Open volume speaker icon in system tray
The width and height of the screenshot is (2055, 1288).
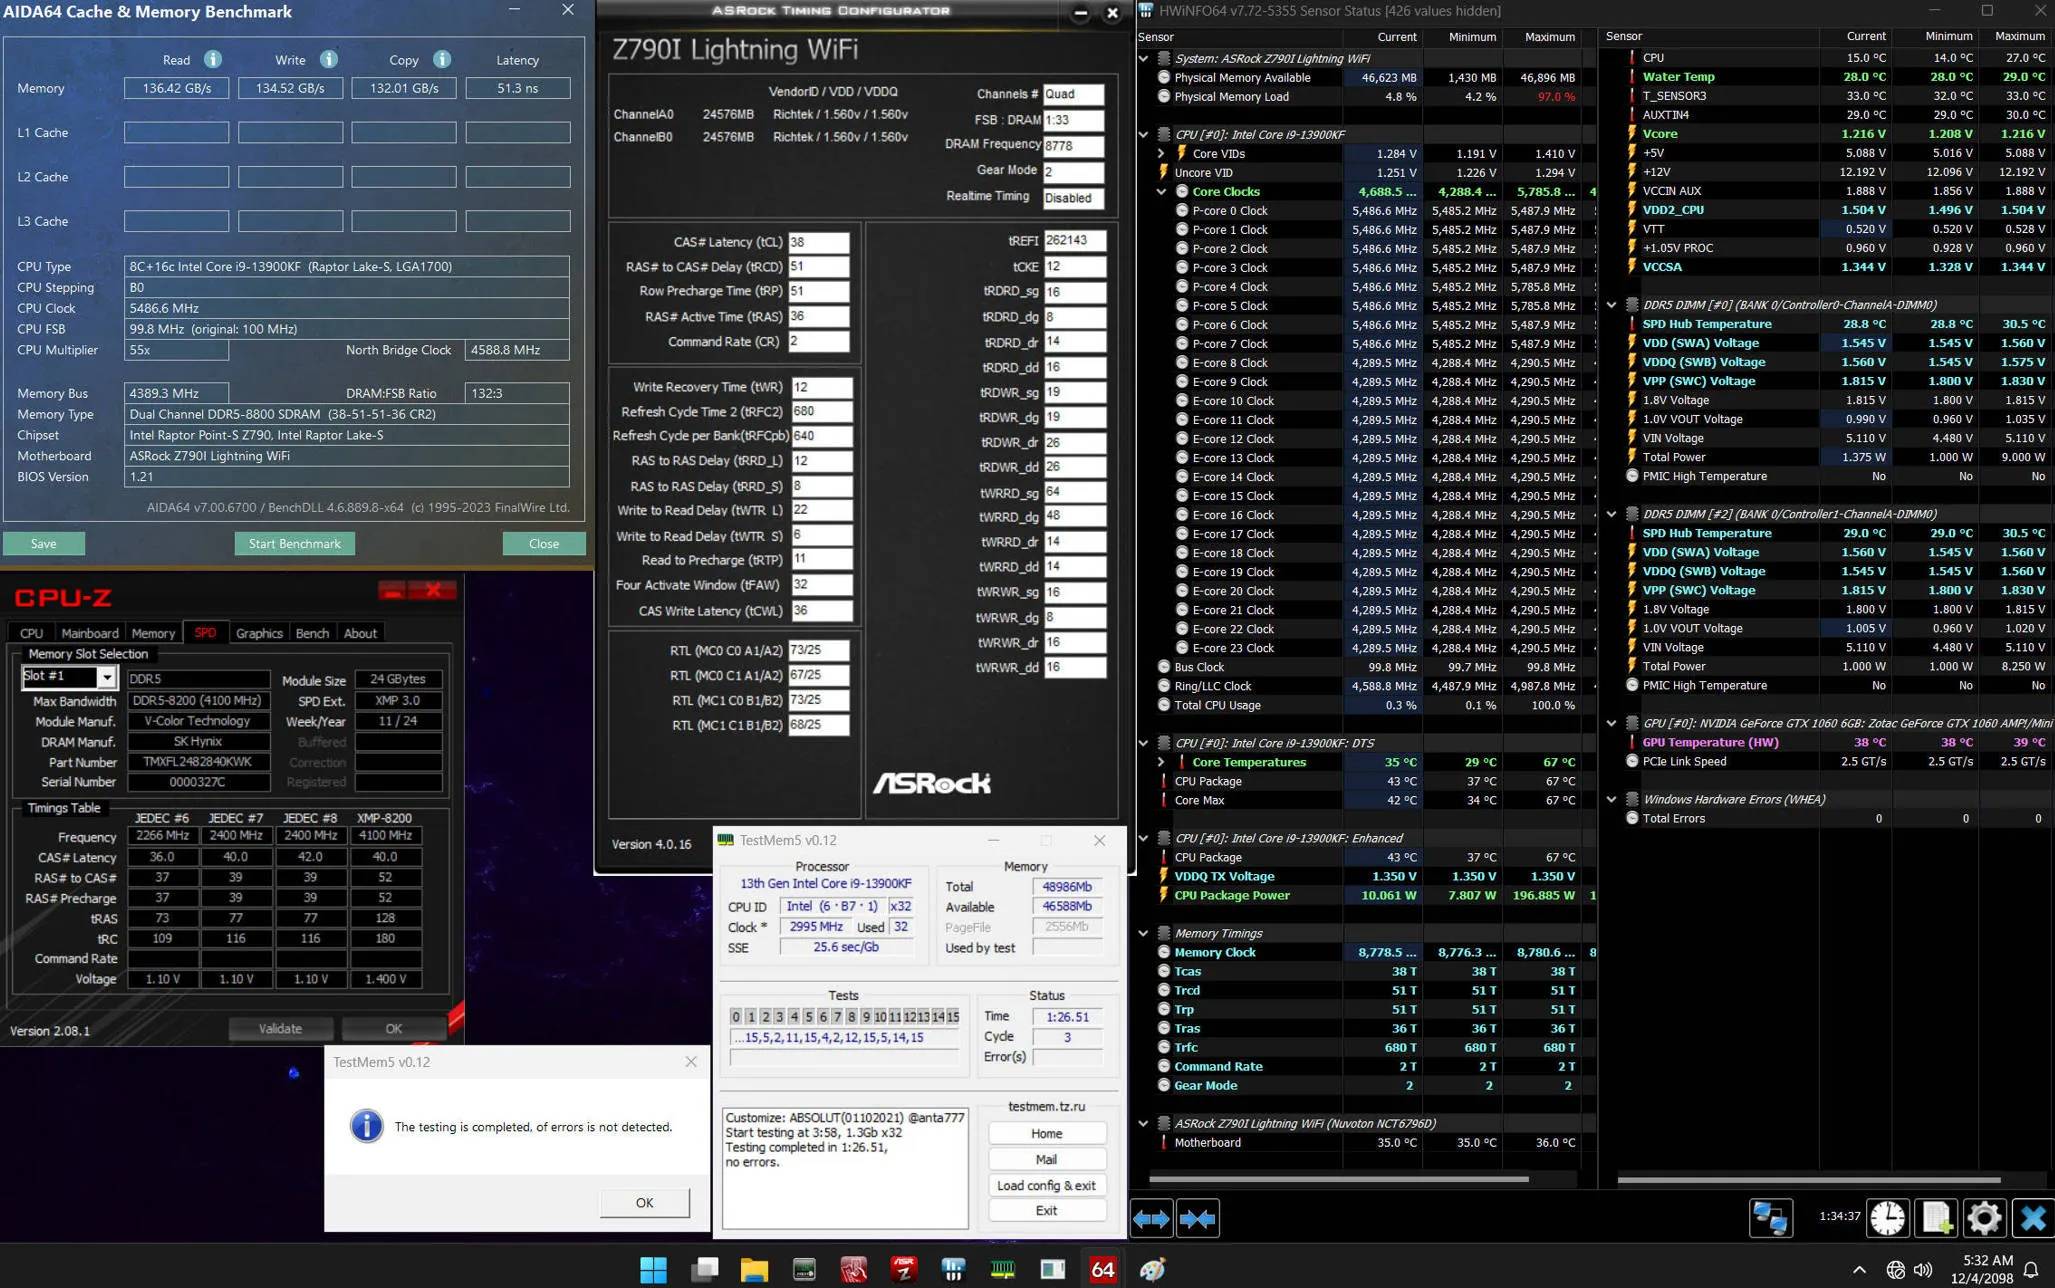1922,1269
